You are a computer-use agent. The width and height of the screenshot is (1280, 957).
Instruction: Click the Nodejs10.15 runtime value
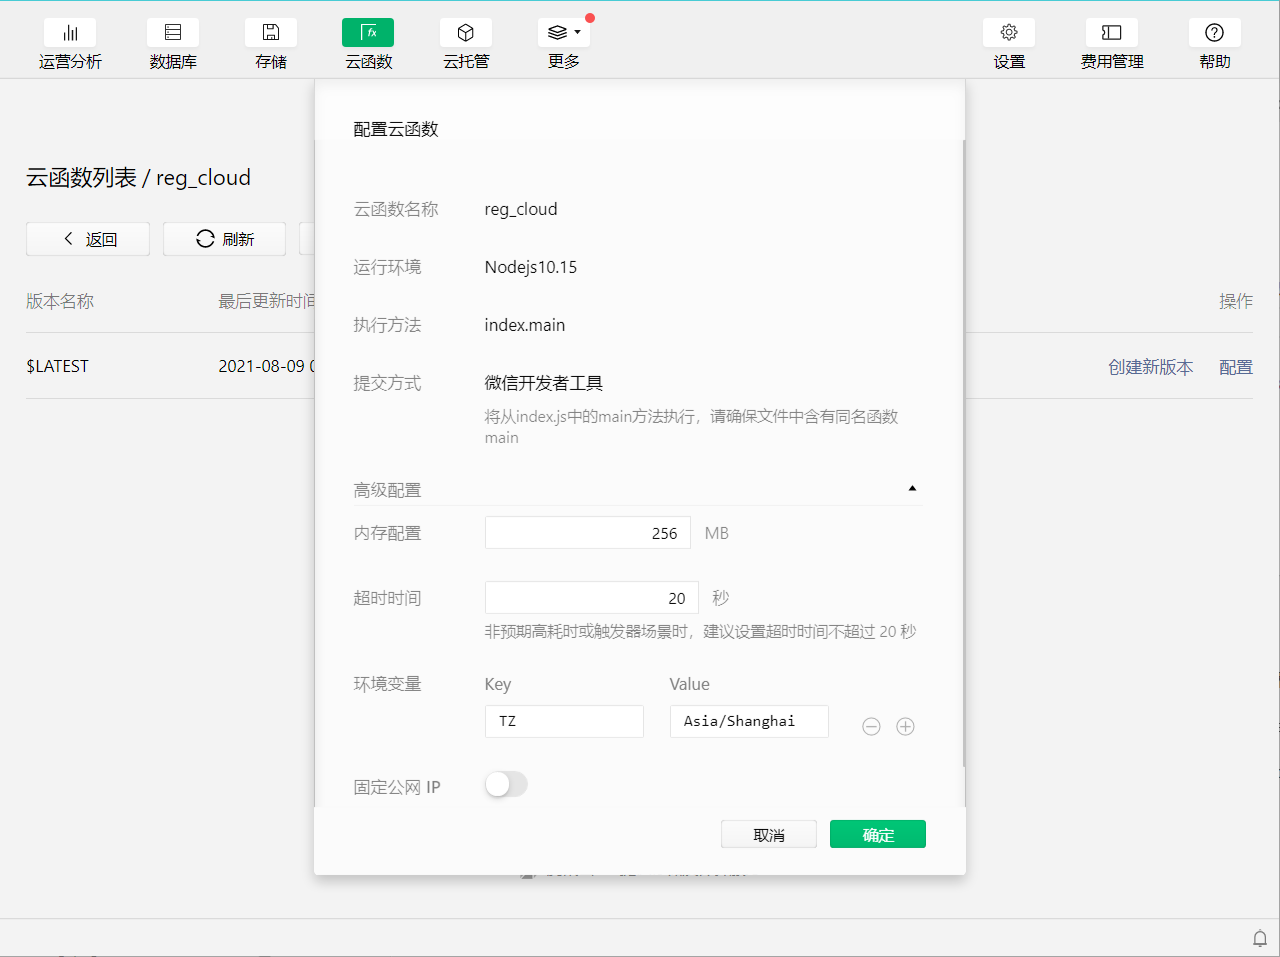(x=531, y=267)
